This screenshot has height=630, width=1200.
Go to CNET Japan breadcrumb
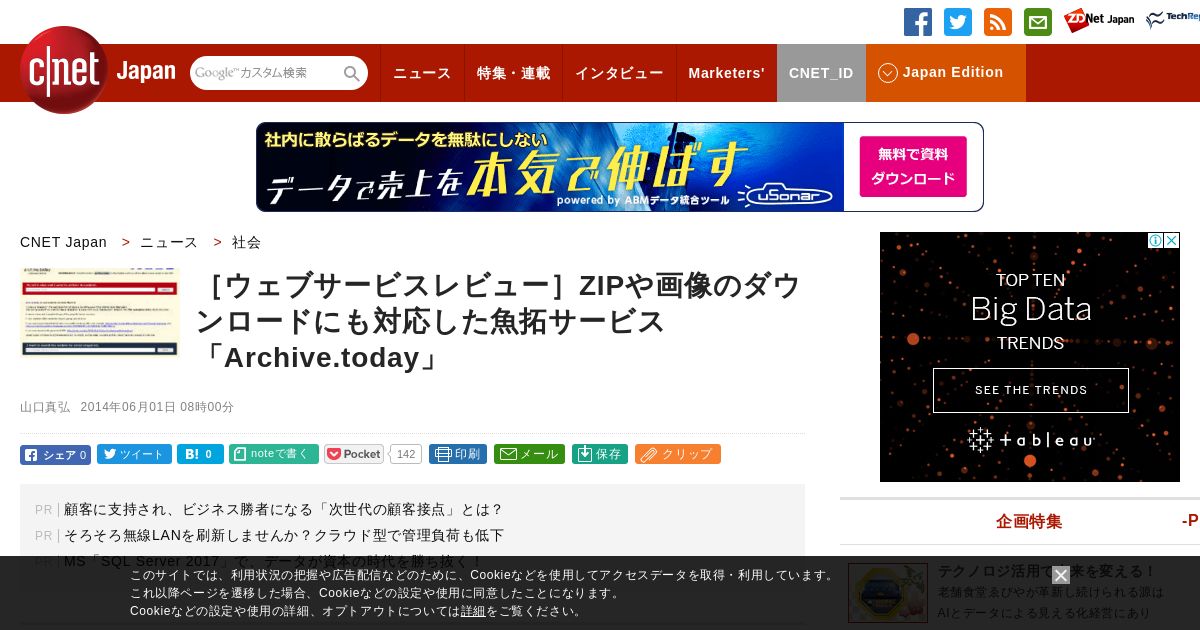(63, 242)
